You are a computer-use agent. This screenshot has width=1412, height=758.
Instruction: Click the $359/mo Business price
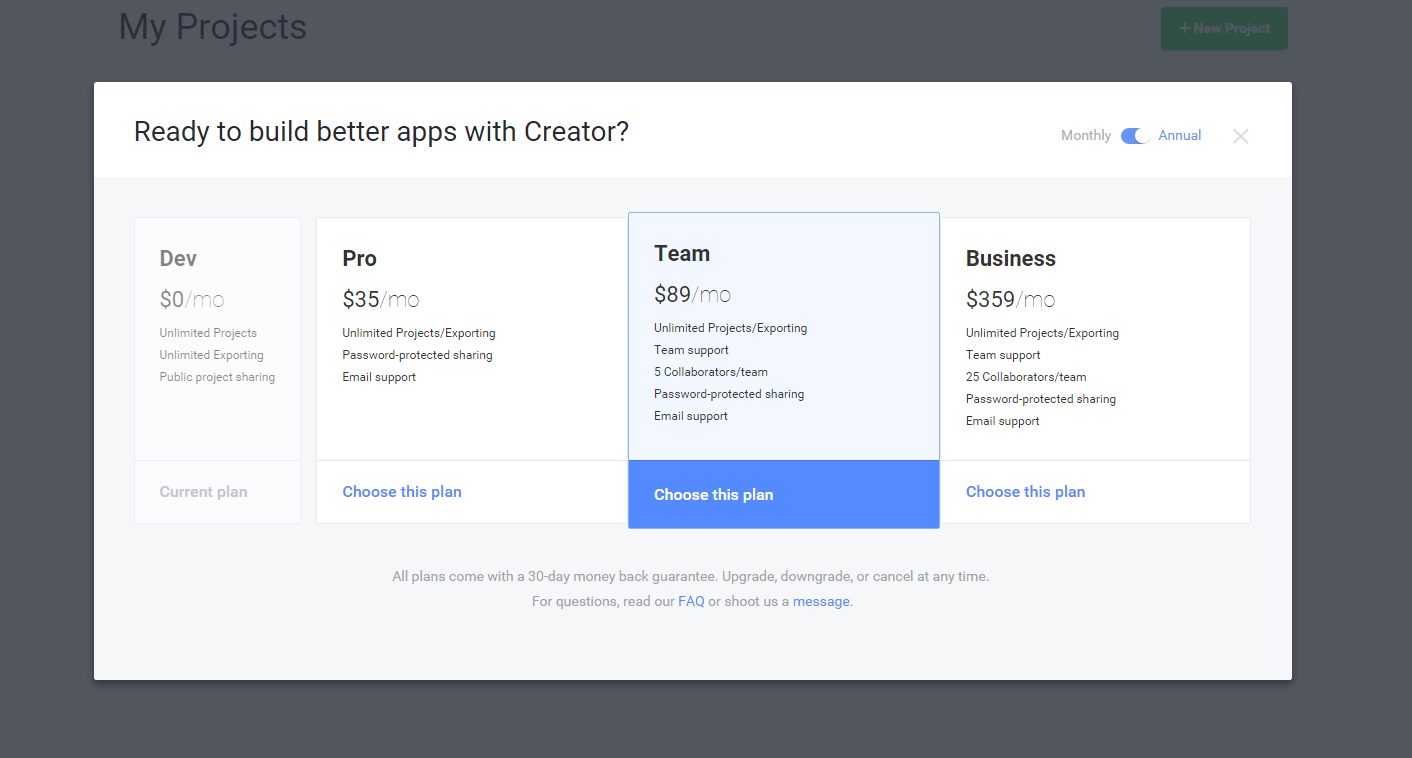pyautogui.click(x=1010, y=300)
